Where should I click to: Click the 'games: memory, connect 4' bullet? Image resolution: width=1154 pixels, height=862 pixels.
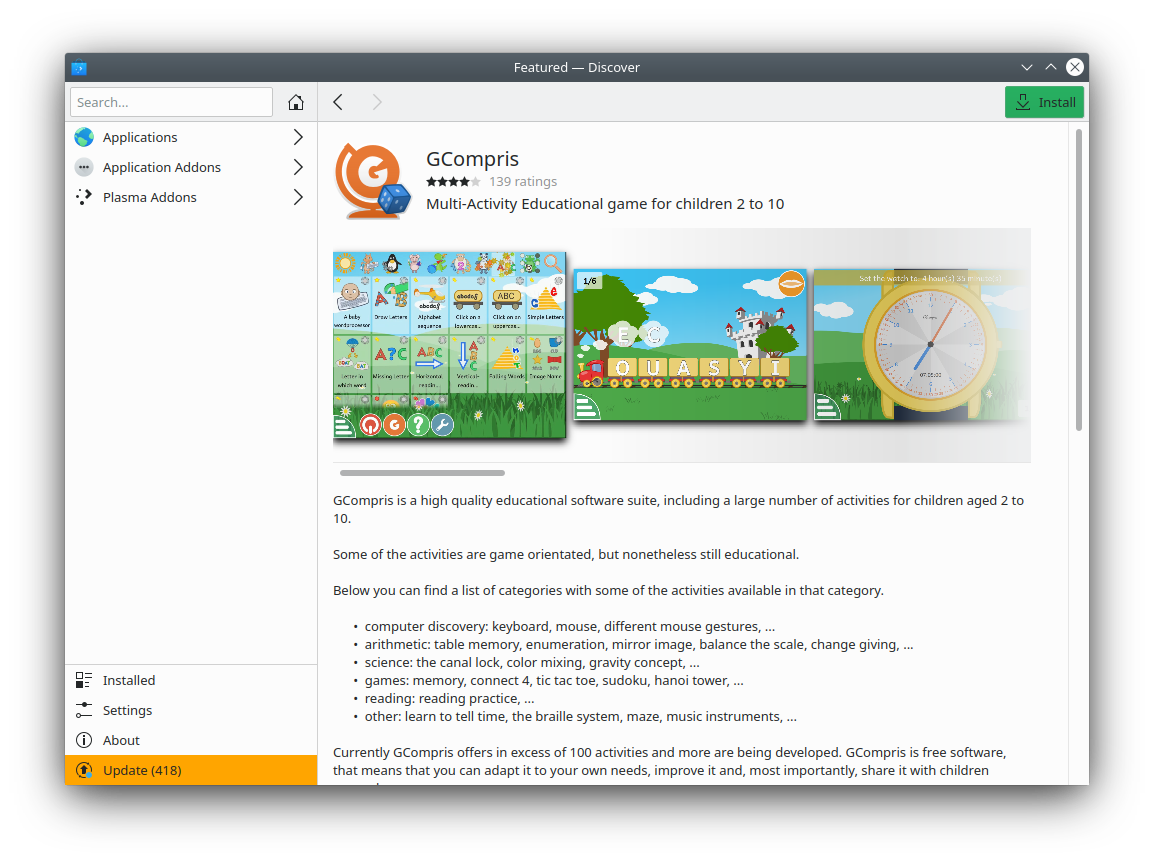554,680
